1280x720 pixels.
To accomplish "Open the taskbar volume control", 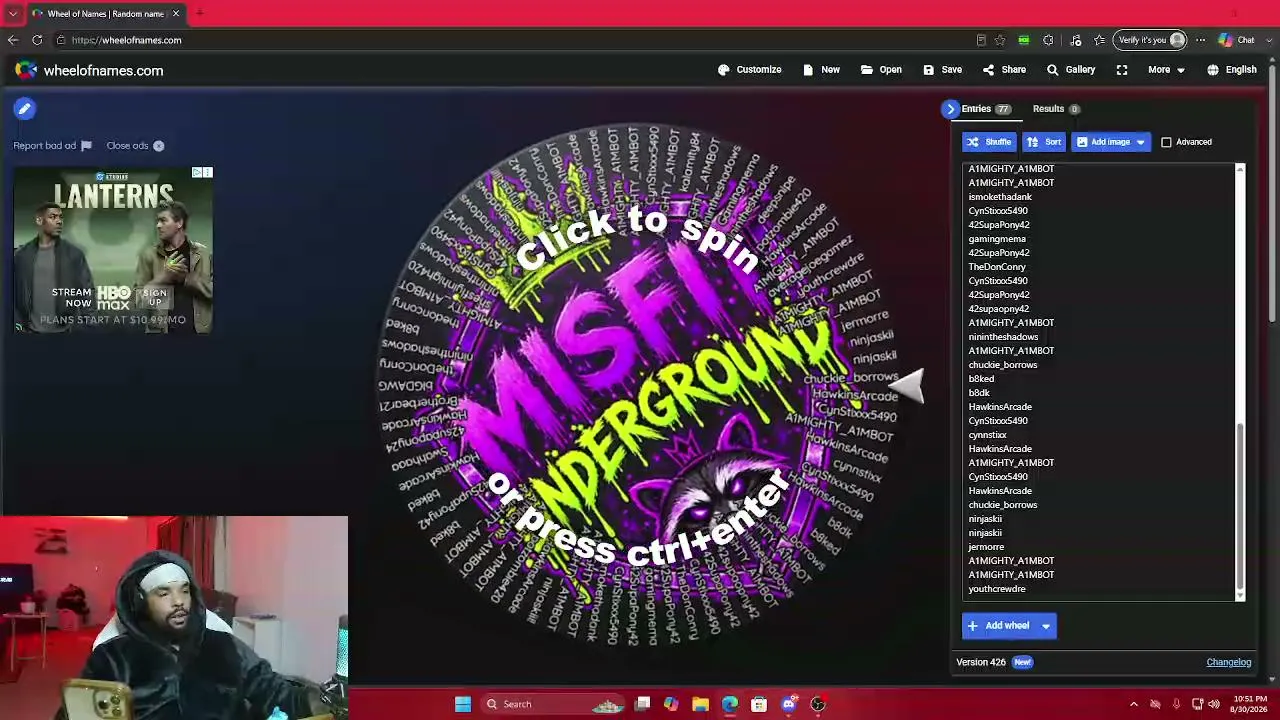I will tap(1214, 704).
